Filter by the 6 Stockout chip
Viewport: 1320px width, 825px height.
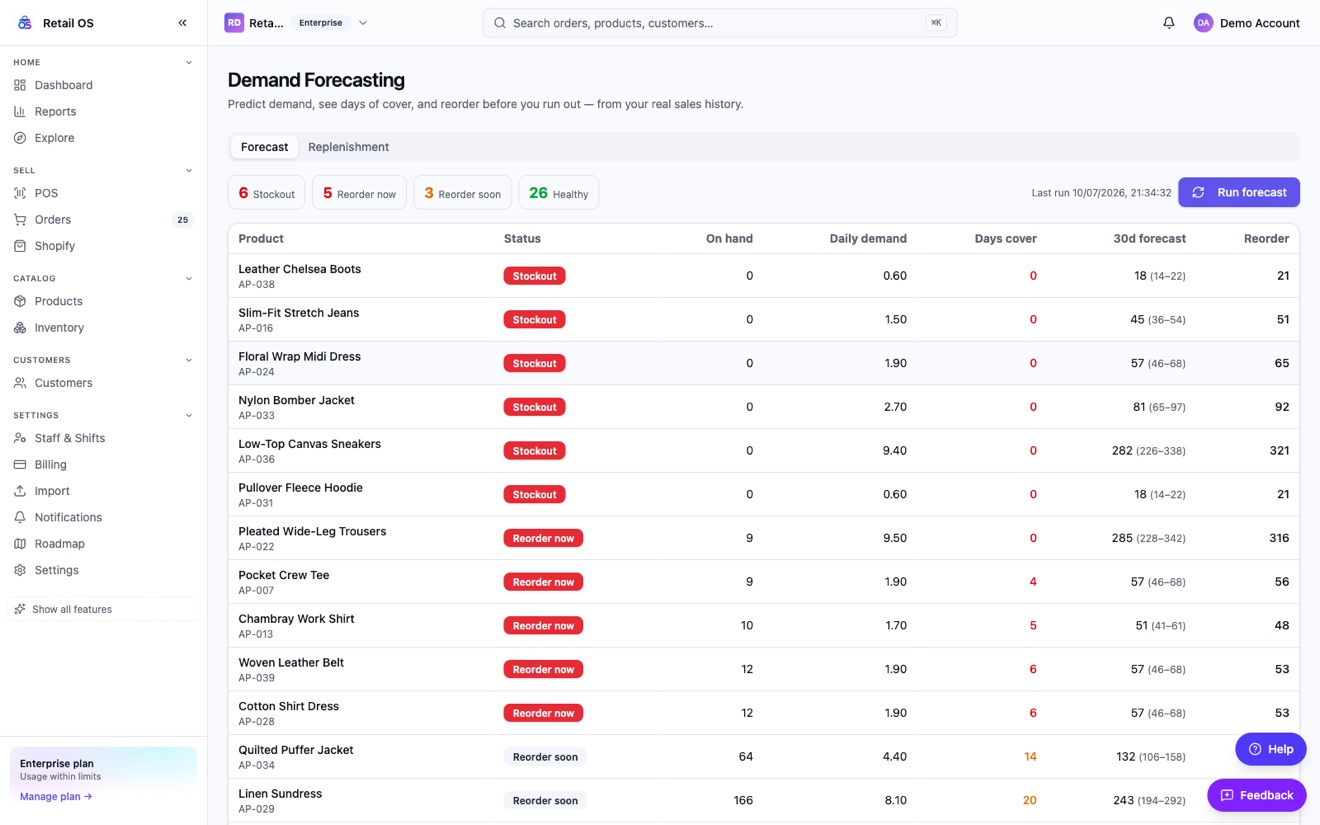click(x=266, y=193)
